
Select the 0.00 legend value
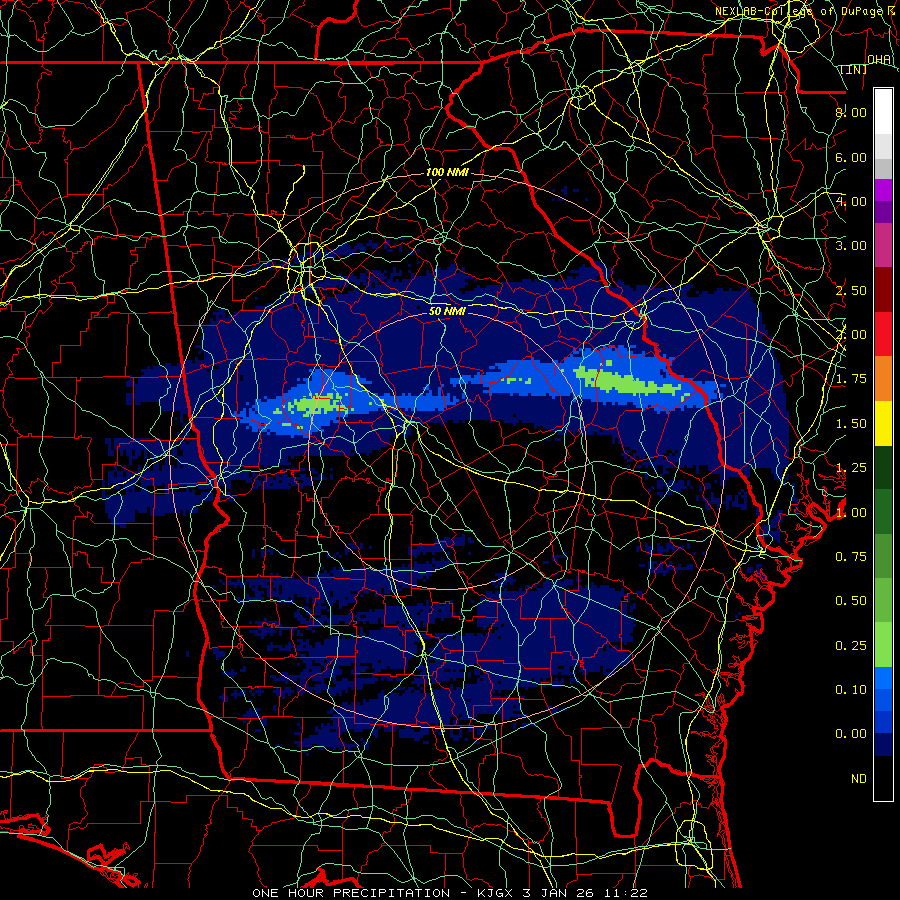(851, 734)
